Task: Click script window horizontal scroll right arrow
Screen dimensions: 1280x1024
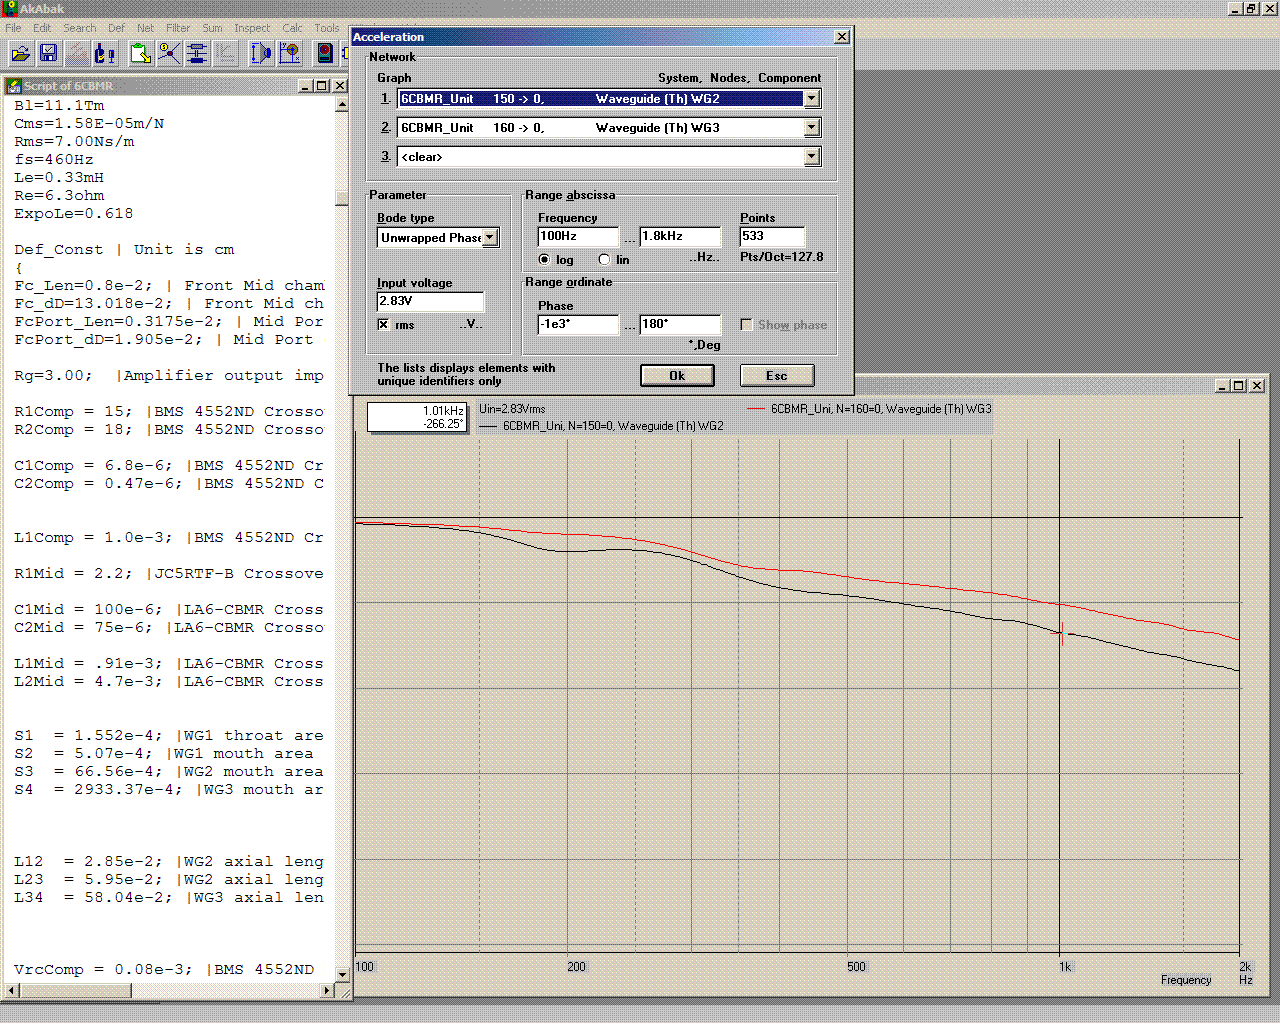Action: (327, 990)
